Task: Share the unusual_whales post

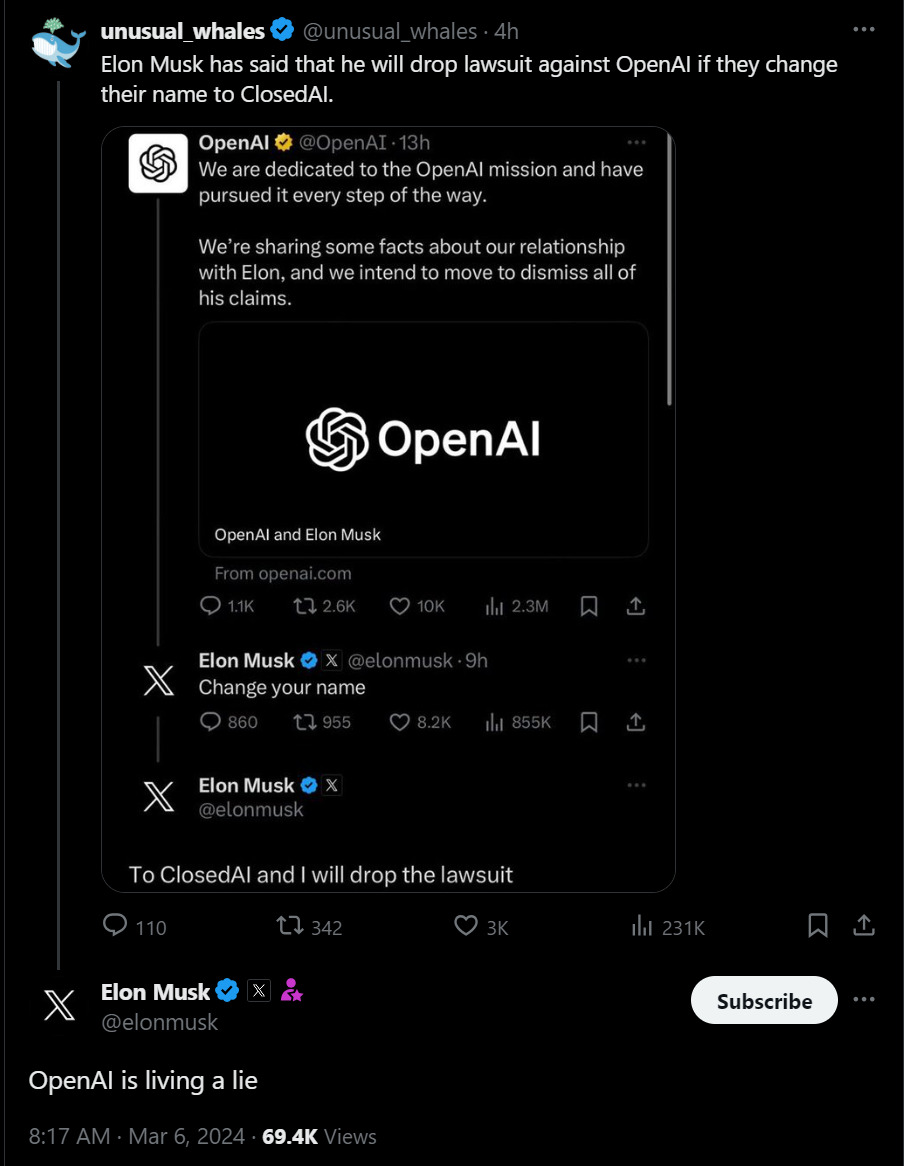Action: click(865, 926)
